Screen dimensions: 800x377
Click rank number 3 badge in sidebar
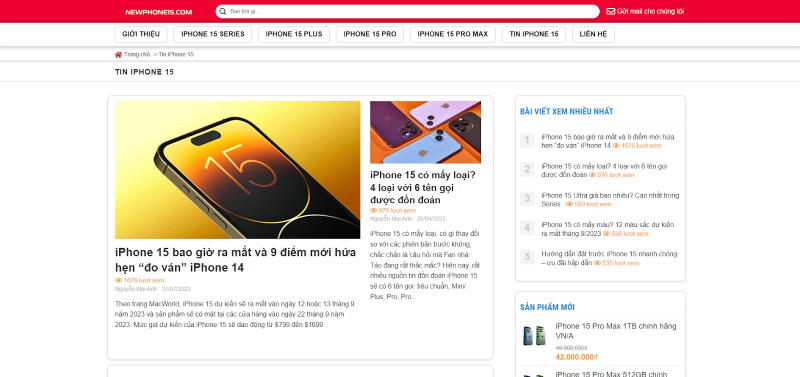(527, 198)
